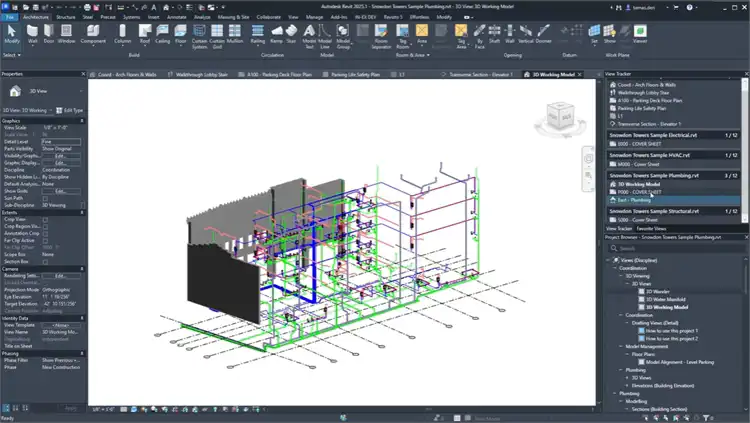750x423 pixels.
Task: Select the Column tool
Action: (122, 34)
